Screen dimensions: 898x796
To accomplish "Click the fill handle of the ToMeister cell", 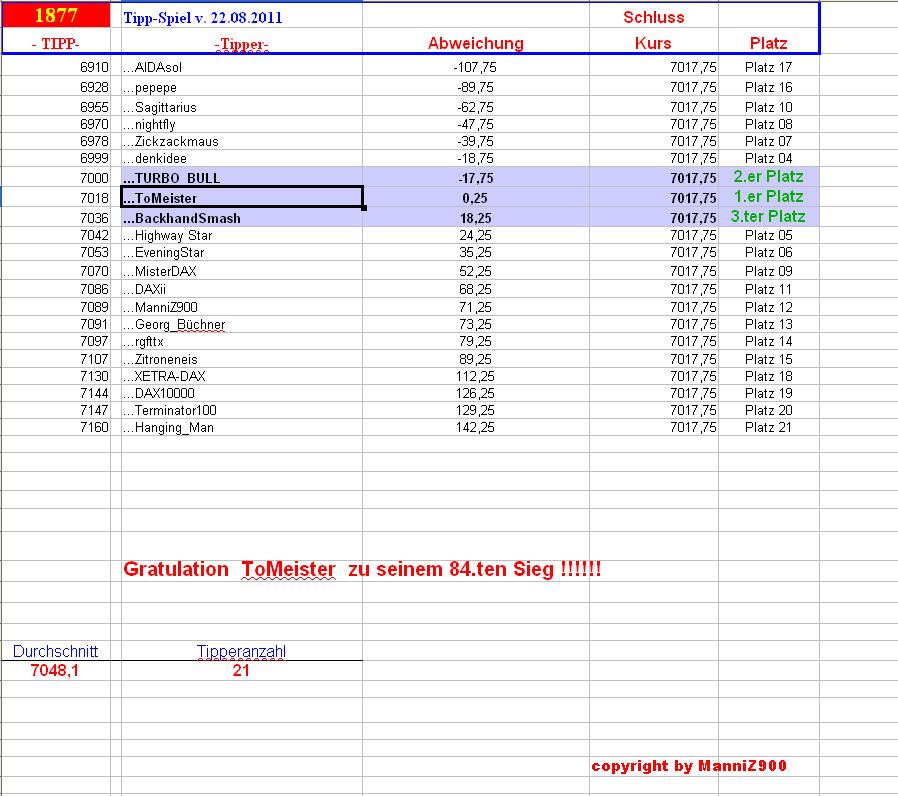I will coord(364,208).
